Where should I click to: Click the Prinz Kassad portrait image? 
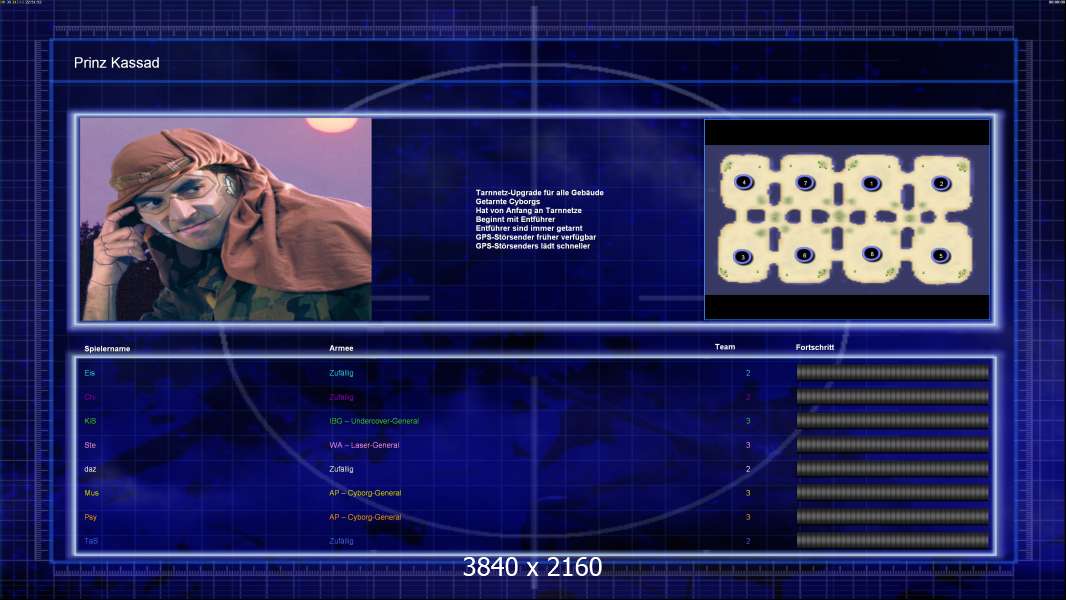tap(226, 219)
